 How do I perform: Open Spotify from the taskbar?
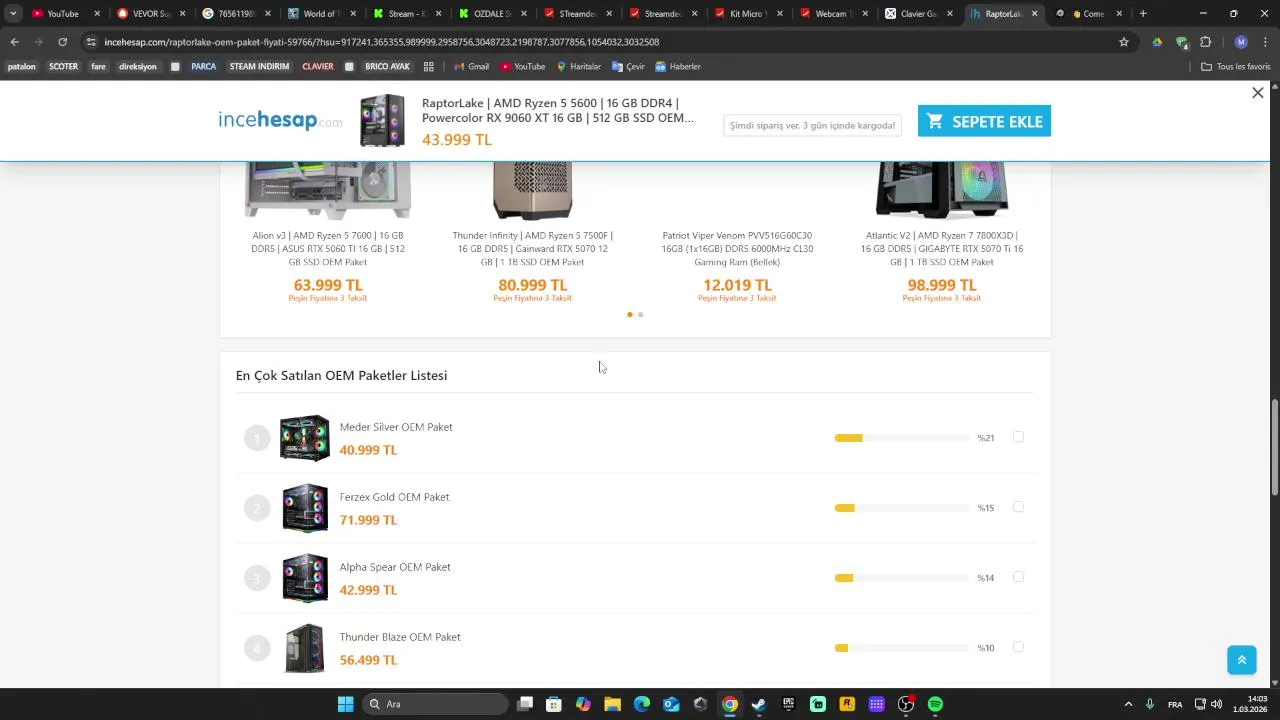coord(935,704)
